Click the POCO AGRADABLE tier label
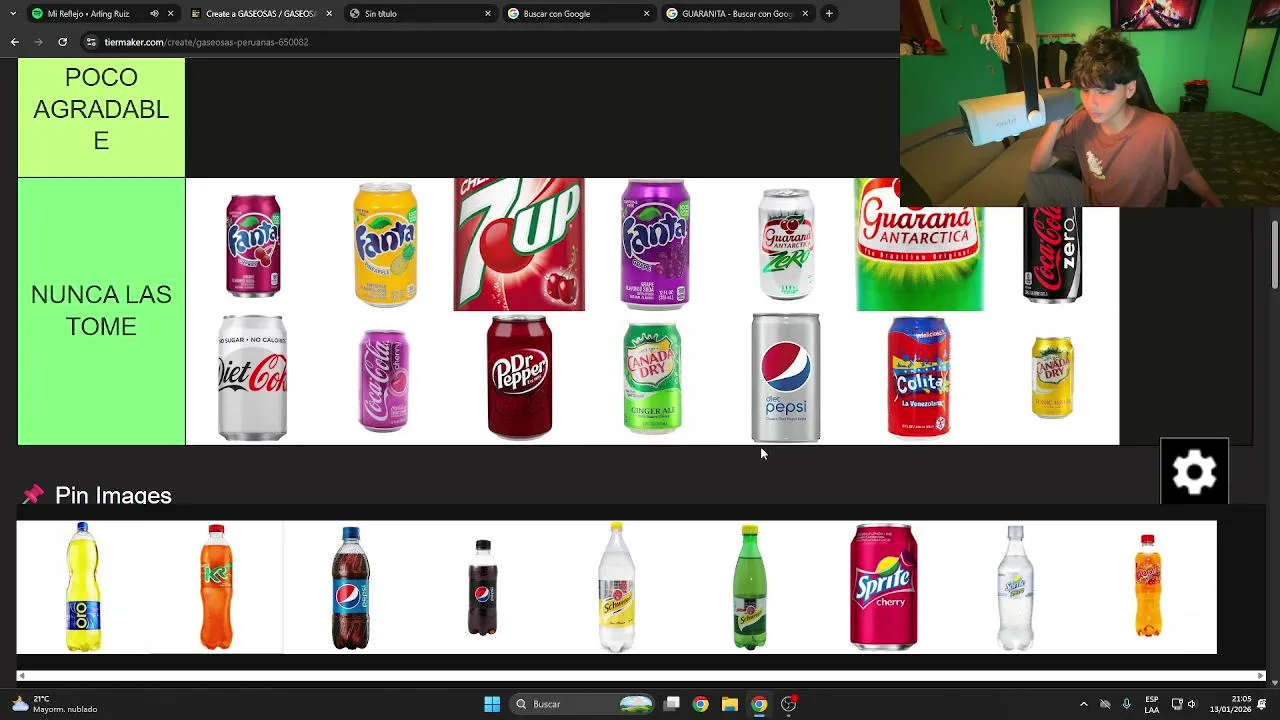This screenshot has width=1280, height=720. [x=101, y=117]
